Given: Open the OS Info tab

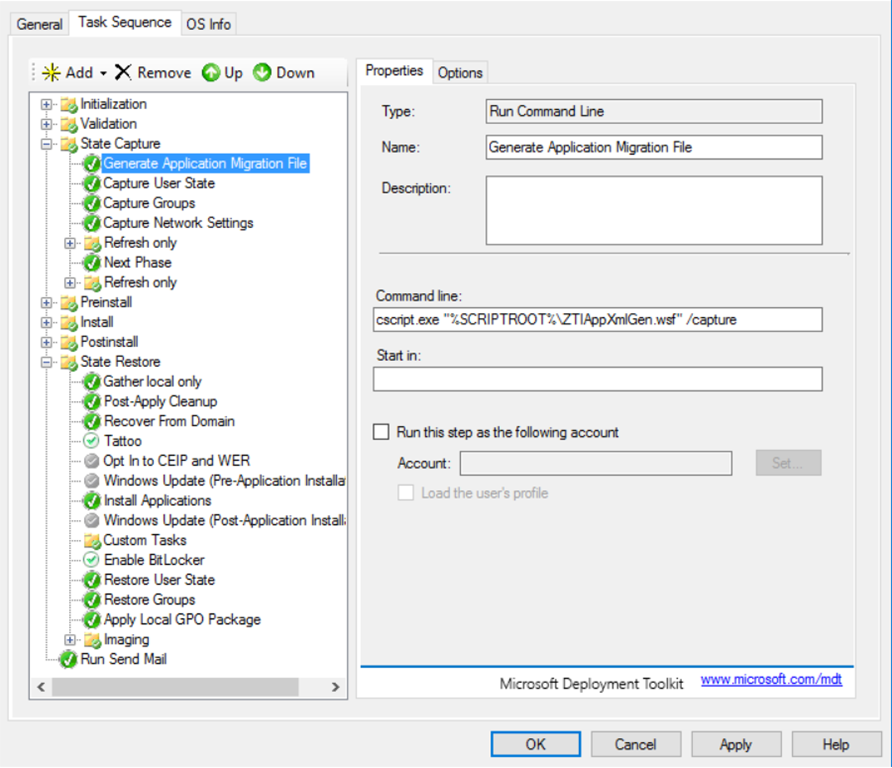Looking at the screenshot, I should coord(209,24).
